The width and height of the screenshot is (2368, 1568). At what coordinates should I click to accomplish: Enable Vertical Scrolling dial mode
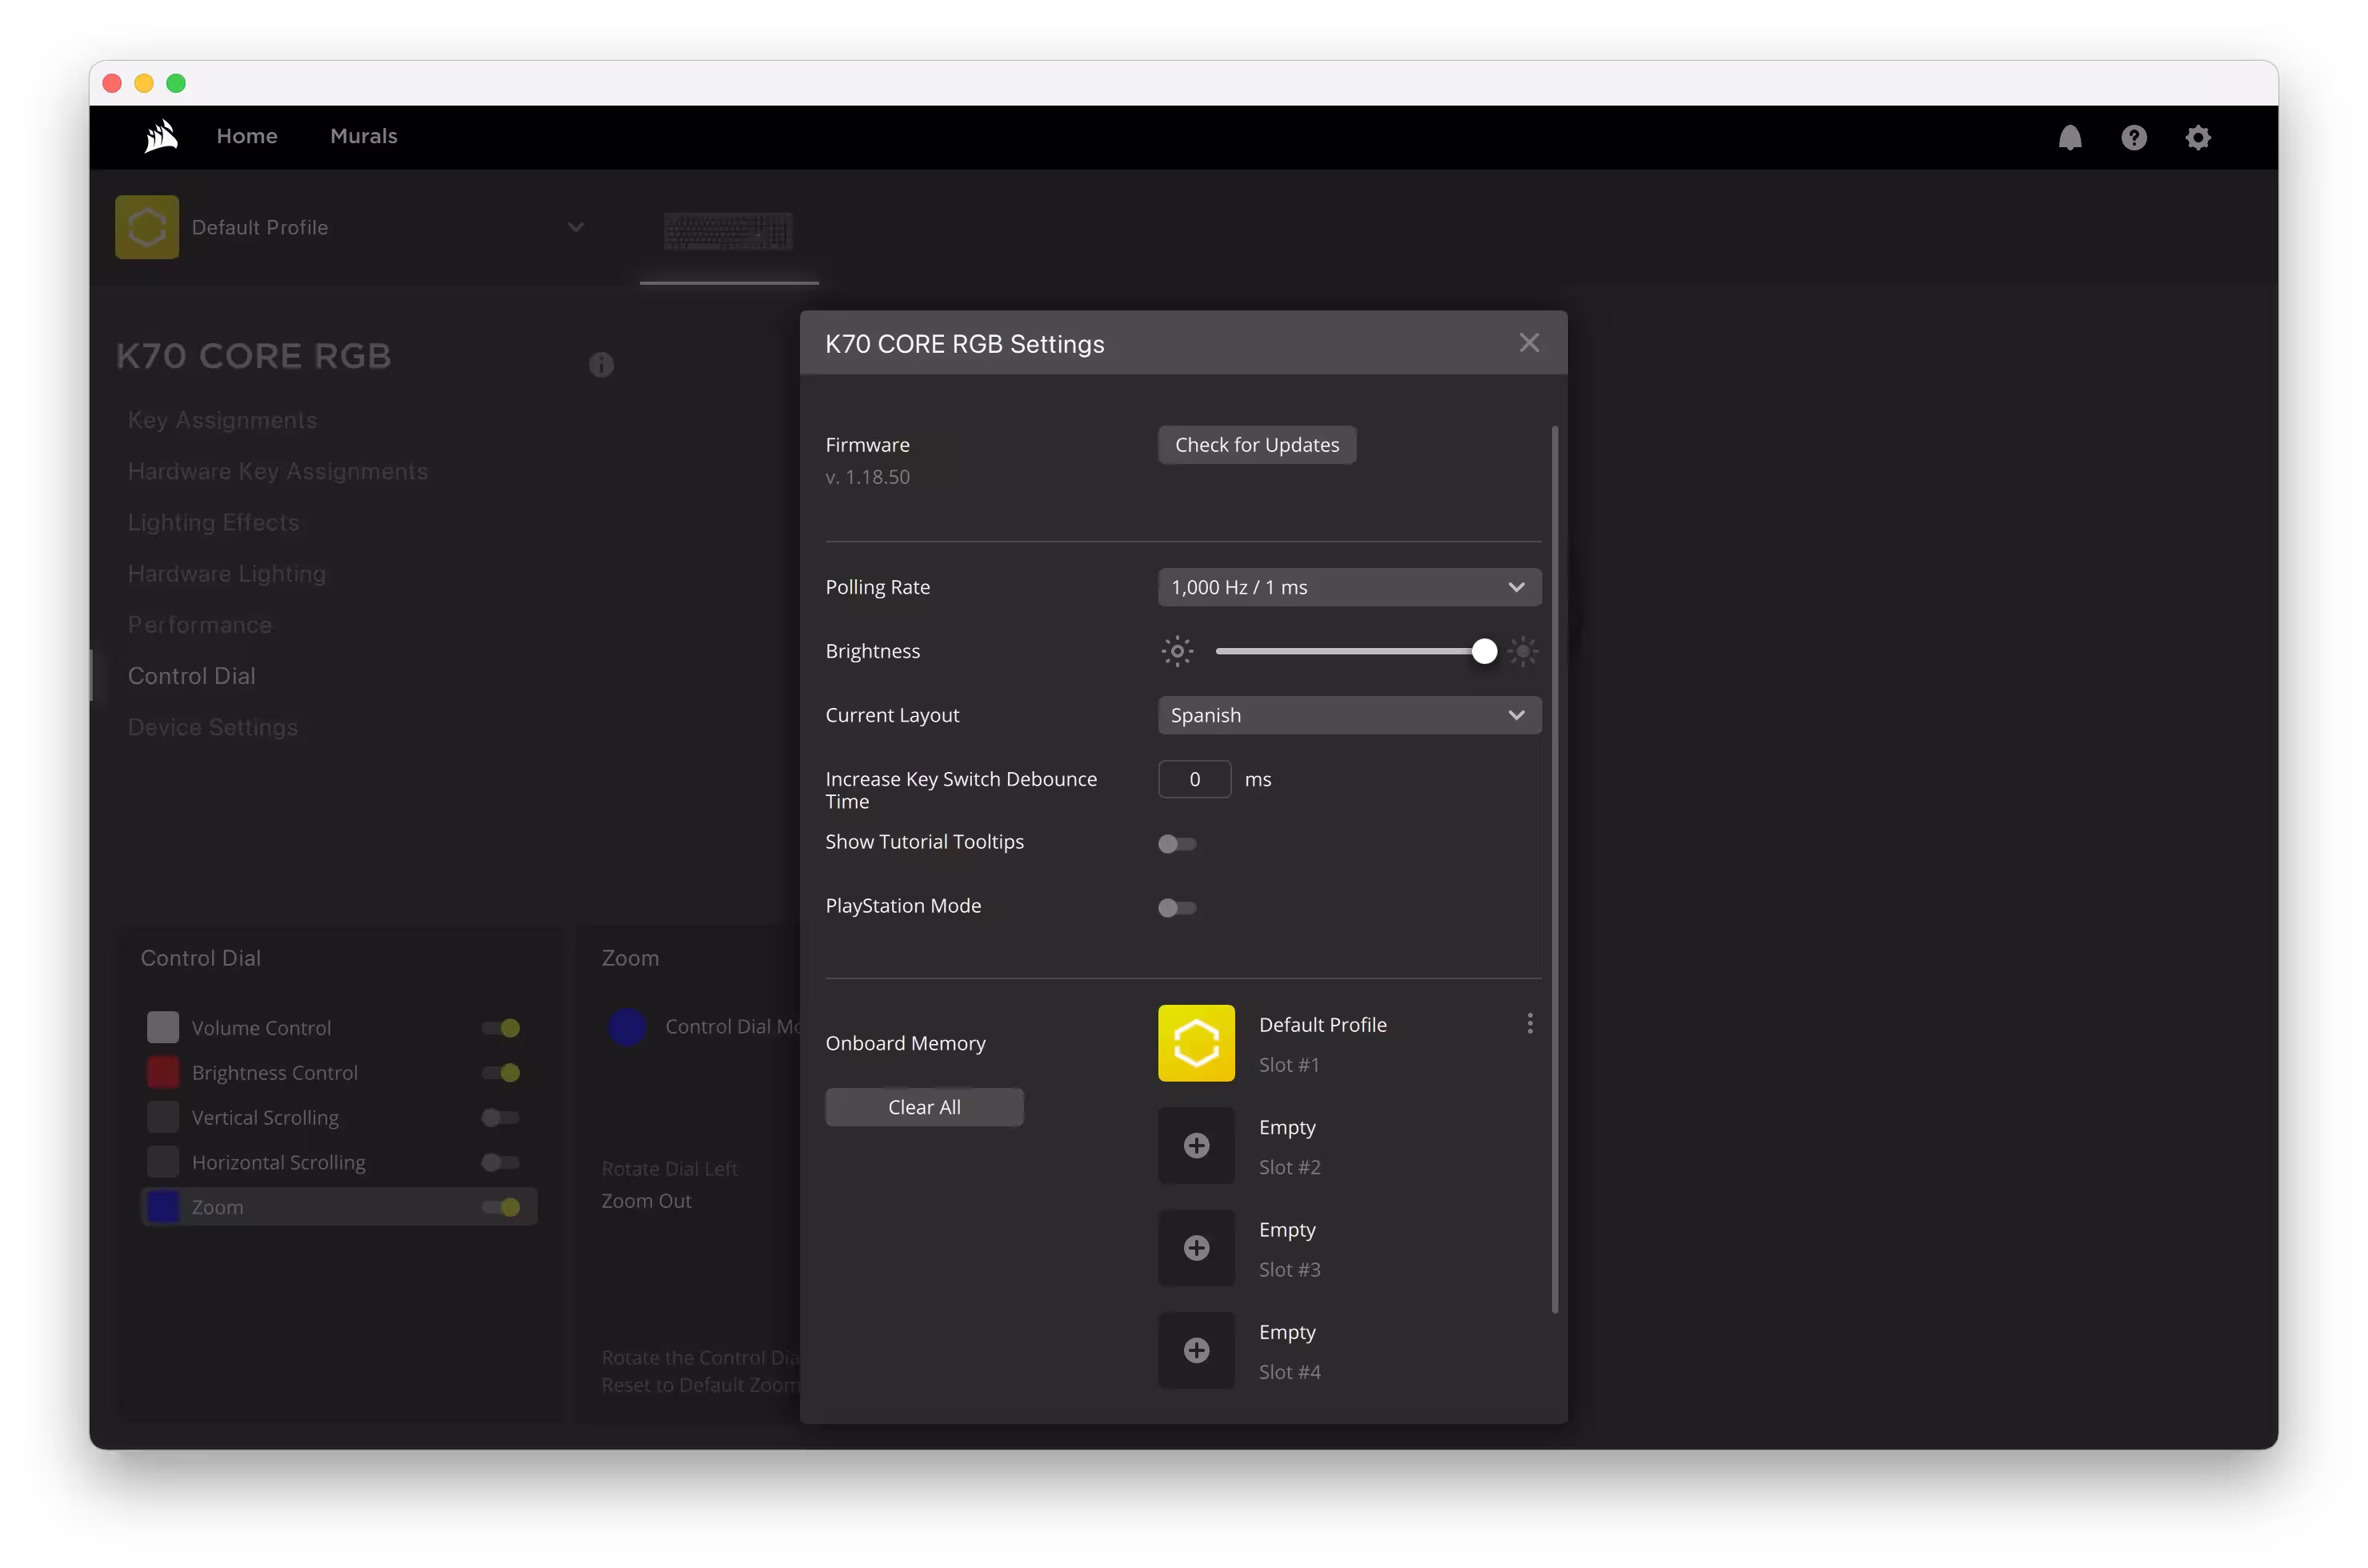pyautogui.click(x=501, y=1118)
